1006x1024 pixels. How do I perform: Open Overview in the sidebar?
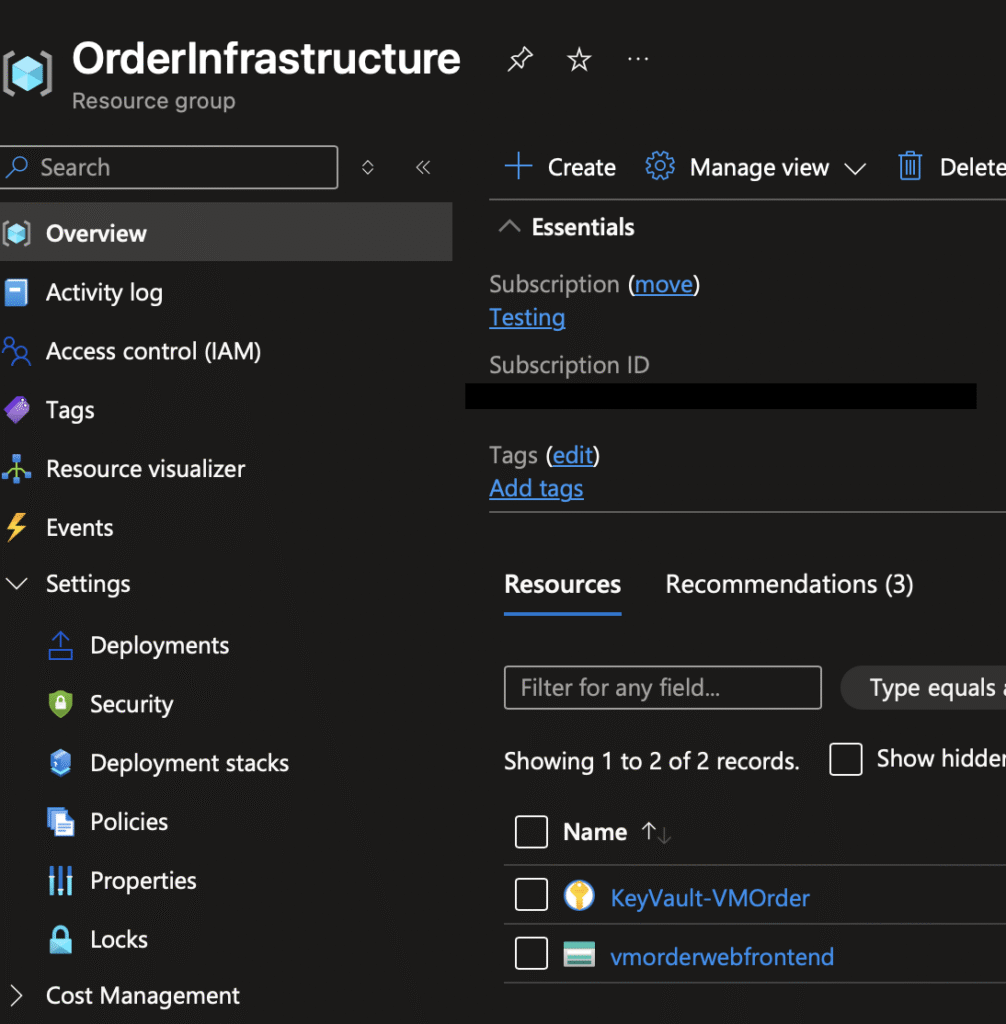(226, 232)
